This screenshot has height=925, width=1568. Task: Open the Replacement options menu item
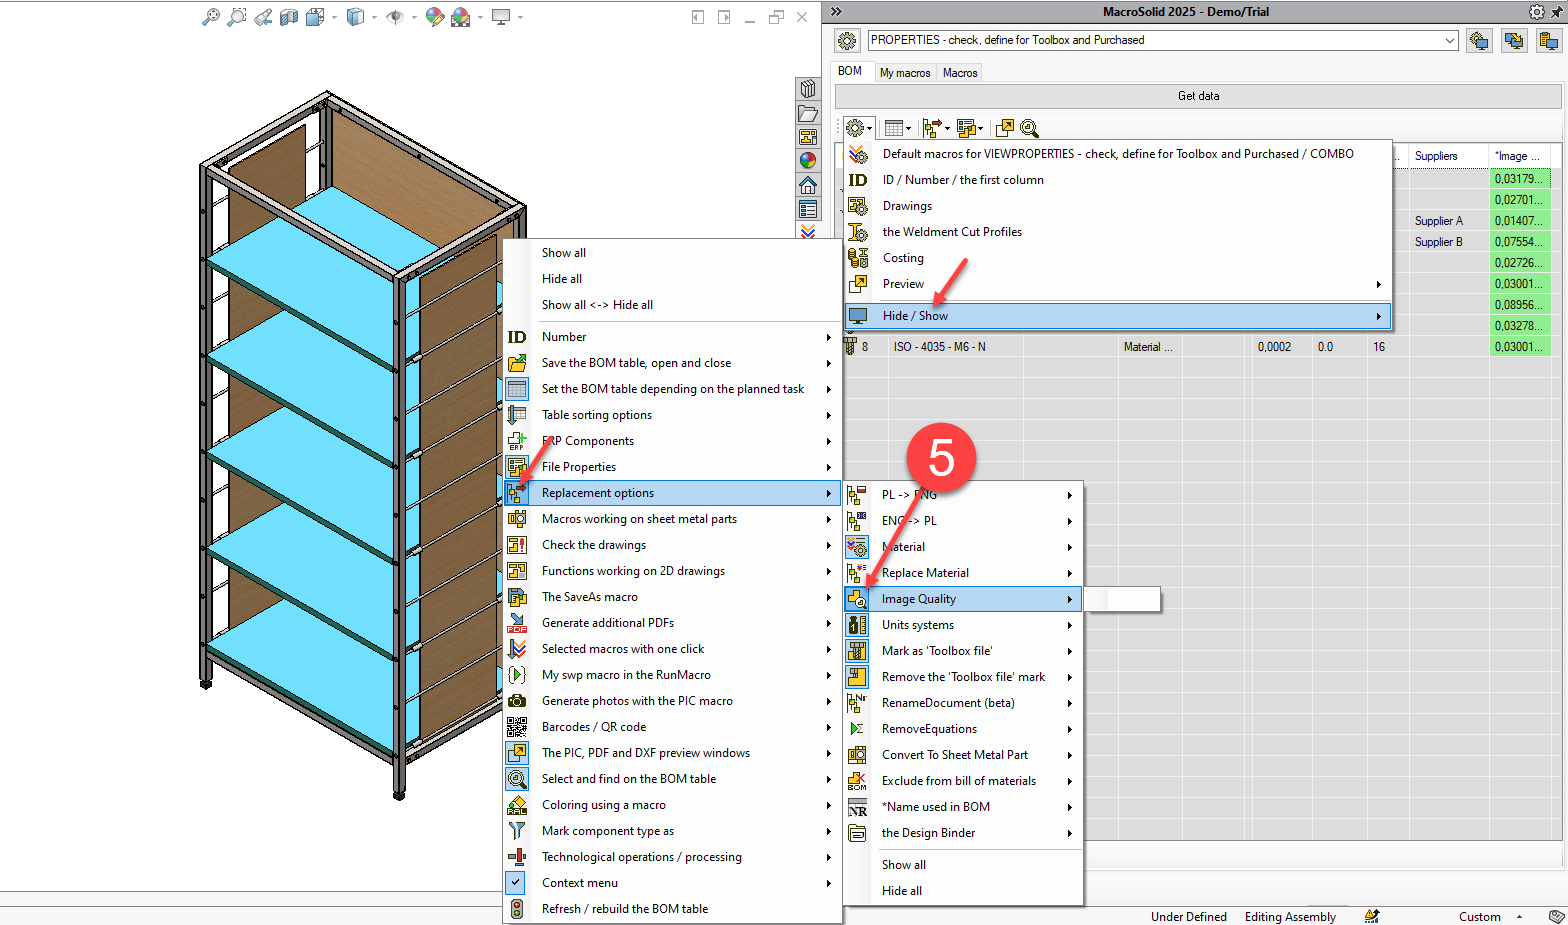pos(672,493)
